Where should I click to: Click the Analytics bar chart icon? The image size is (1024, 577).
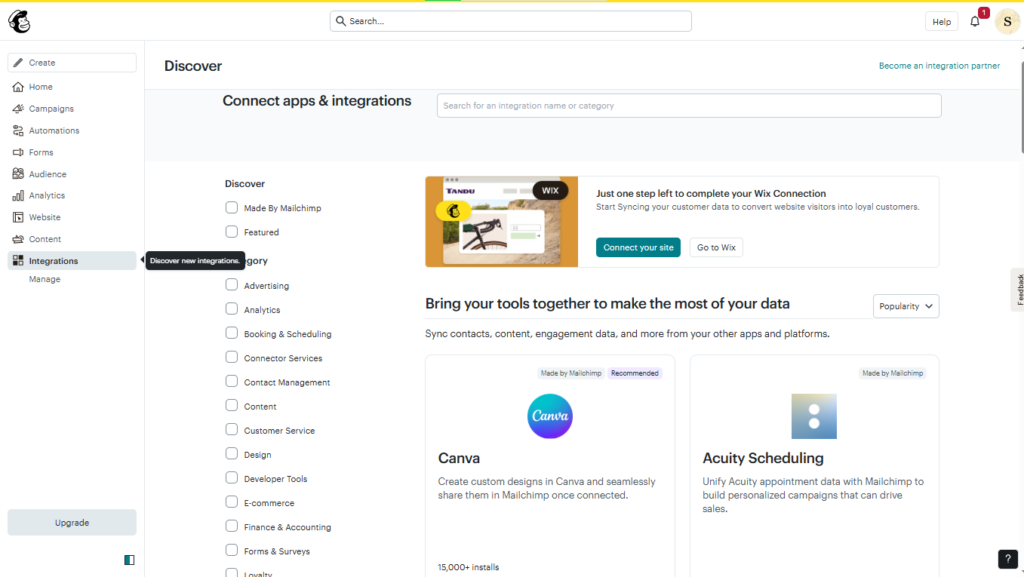(18, 195)
